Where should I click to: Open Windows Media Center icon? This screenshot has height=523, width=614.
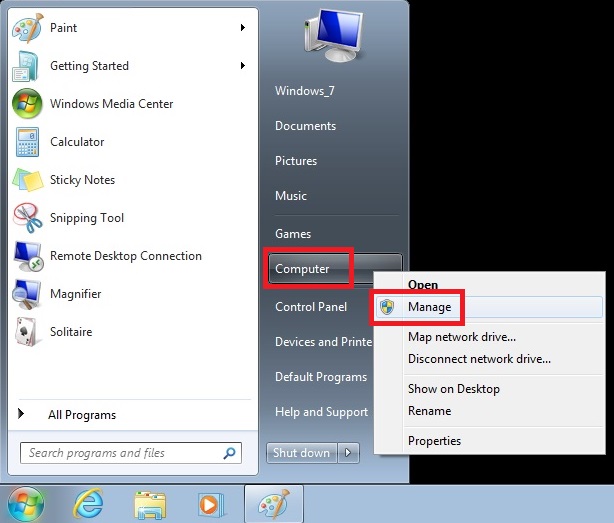pyautogui.click(x=27, y=104)
